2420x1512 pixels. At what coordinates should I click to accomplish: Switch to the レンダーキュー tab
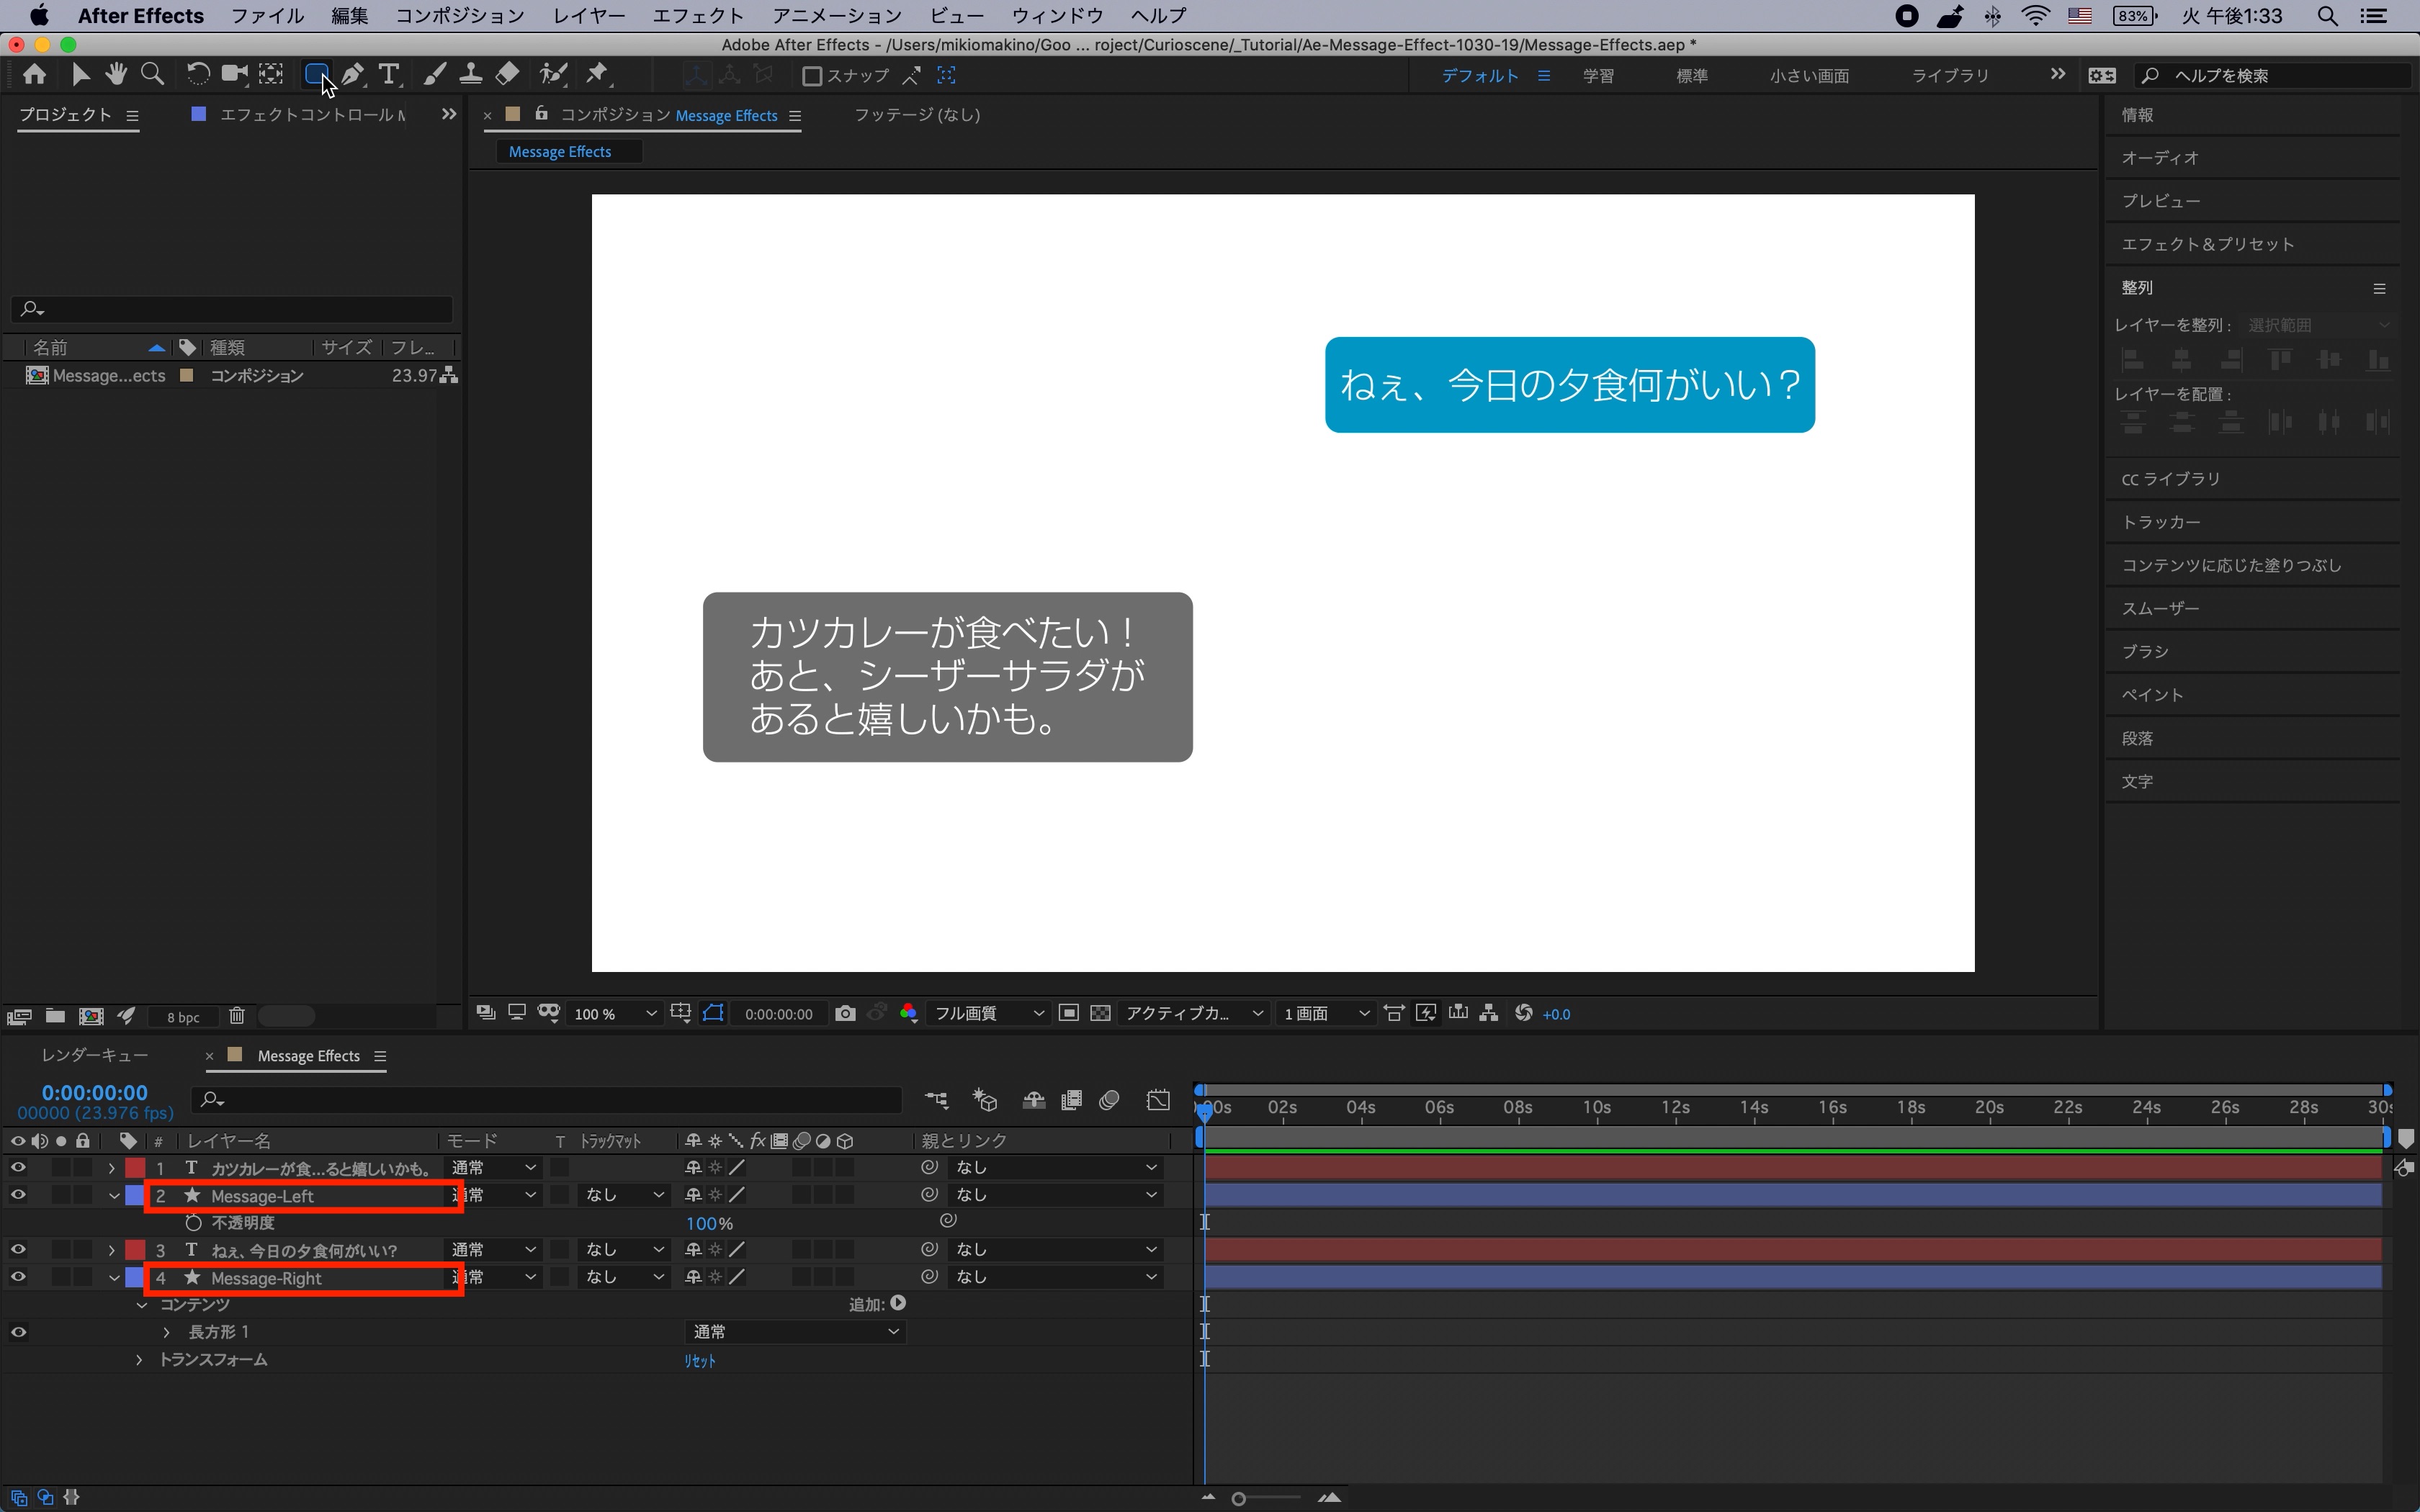[x=95, y=1055]
